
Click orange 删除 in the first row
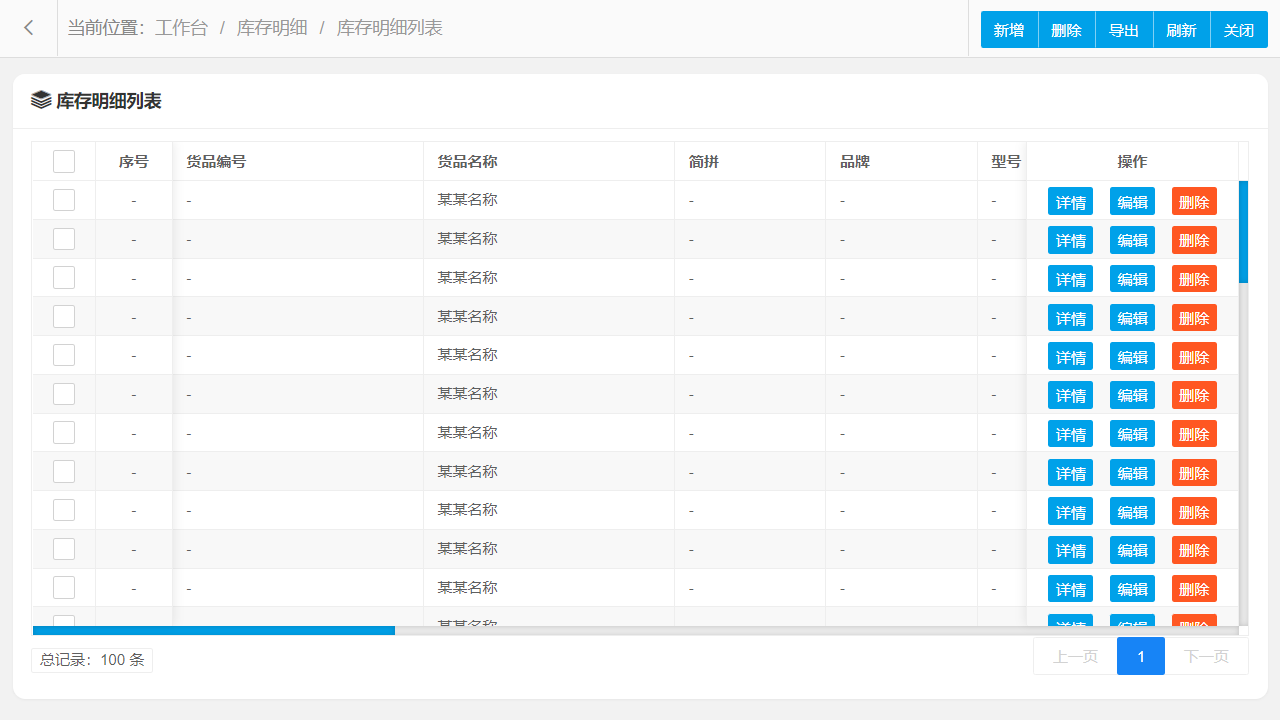1194,201
